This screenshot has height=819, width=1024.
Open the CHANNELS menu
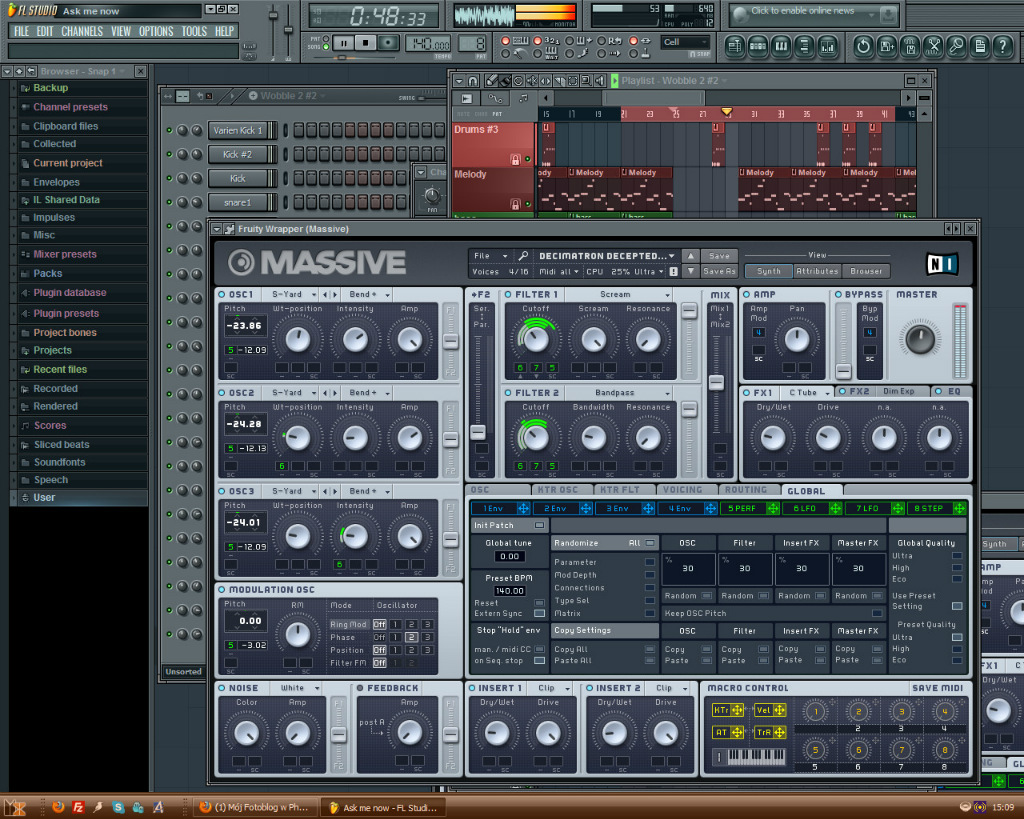82,31
